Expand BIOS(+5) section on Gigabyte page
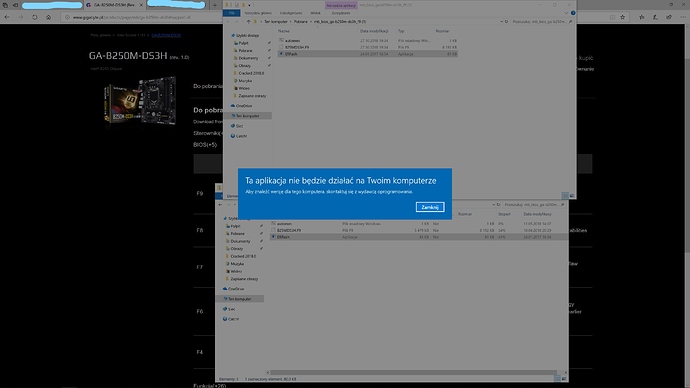Image resolution: width=690 pixels, height=388 pixels. (205, 145)
